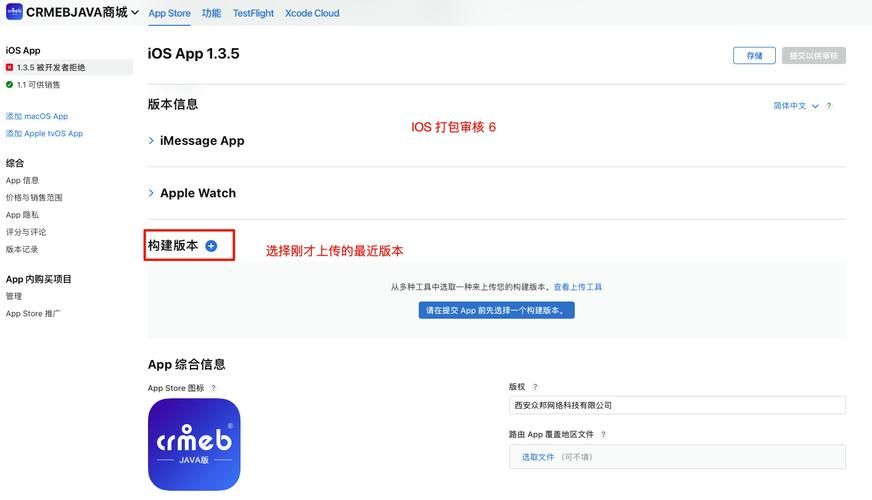Click the 存储 save button
Screen dimensions: 872x500
click(x=754, y=56)
